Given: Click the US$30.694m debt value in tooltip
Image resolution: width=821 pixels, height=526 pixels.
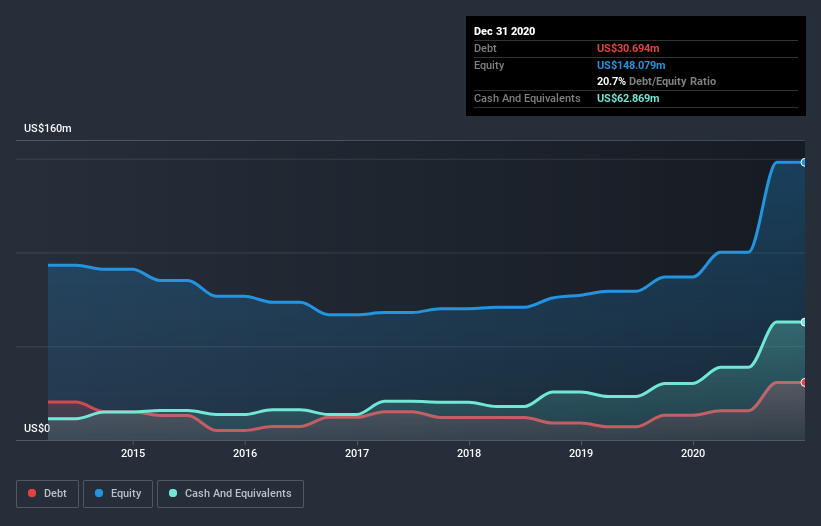Looking at the screenshot, I should (x=628, y=48).
